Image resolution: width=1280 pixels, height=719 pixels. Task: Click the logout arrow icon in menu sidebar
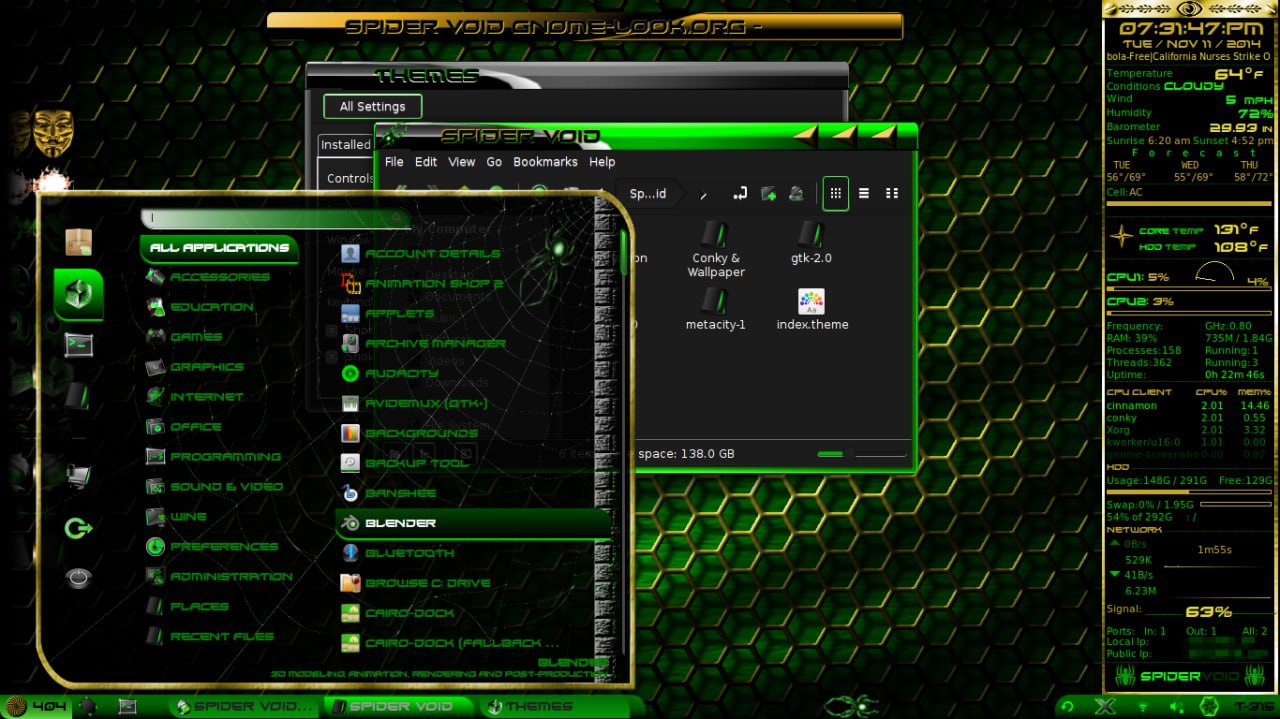click(x=79, y=528)
